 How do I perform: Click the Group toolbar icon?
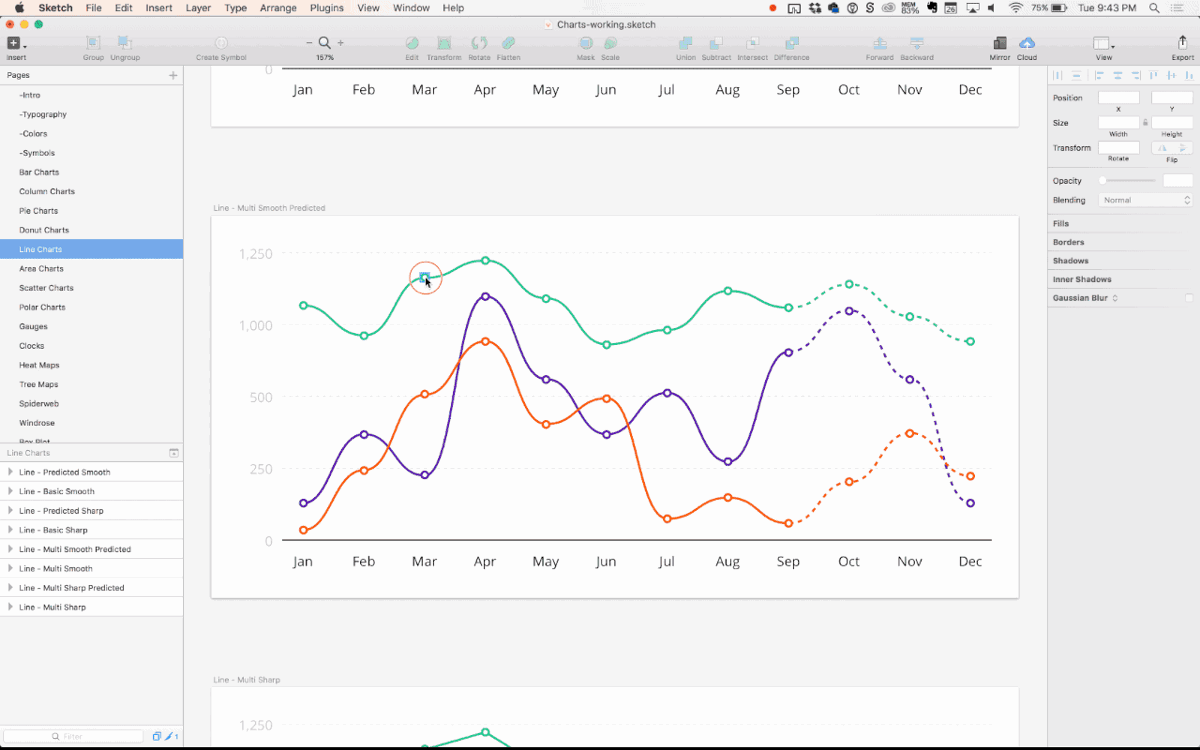coord(93,43)
